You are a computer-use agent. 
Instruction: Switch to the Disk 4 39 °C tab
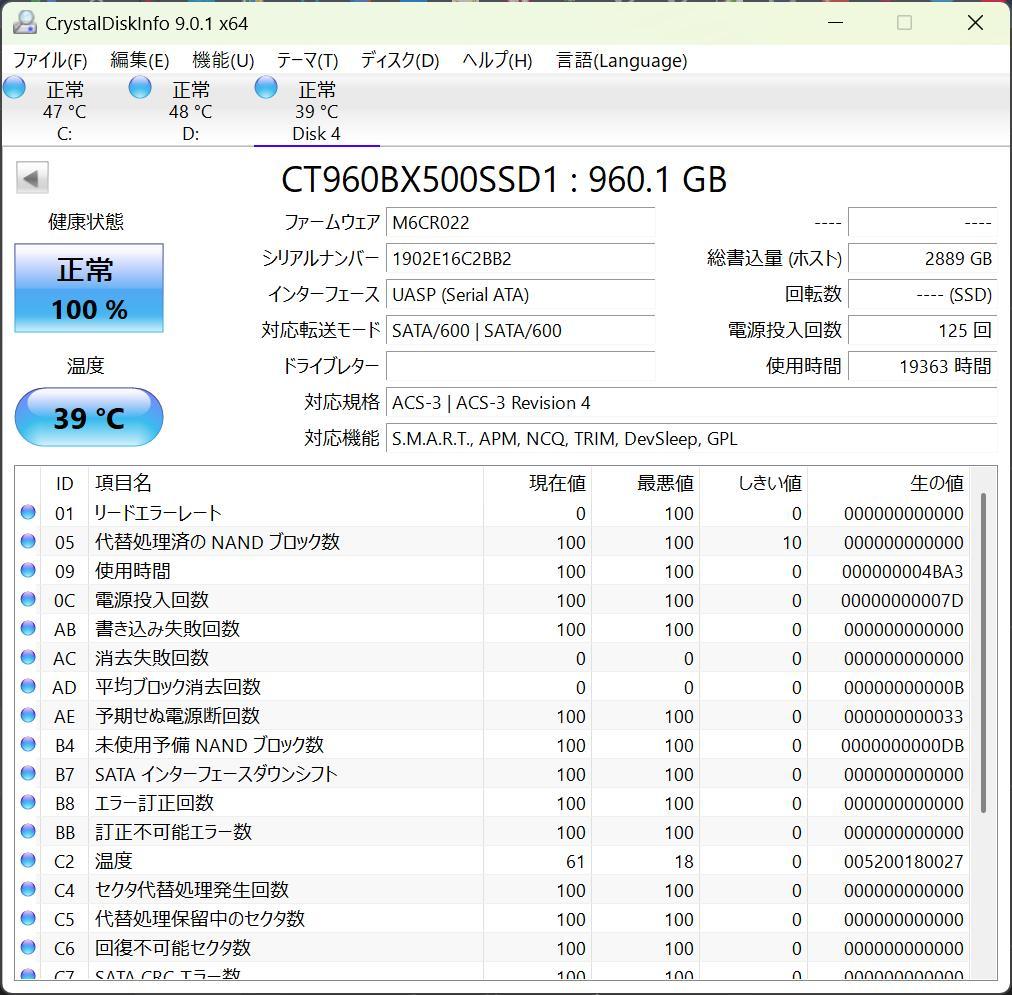tap(316, 110)
